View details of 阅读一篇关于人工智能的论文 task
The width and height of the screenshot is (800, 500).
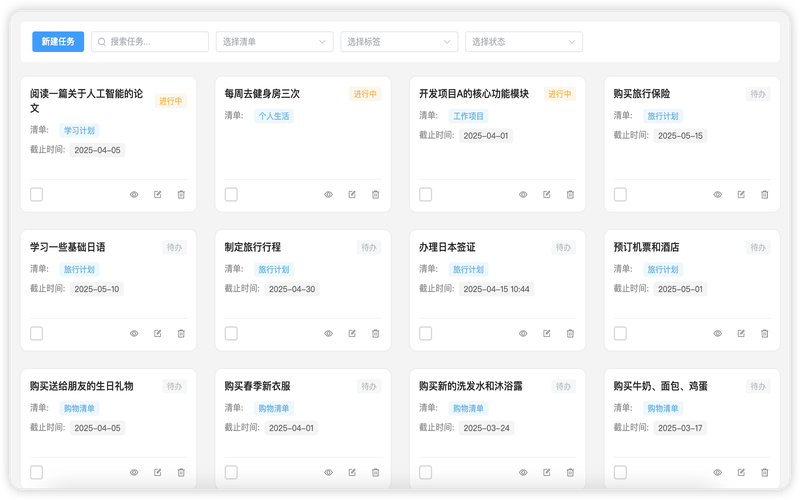134,194
